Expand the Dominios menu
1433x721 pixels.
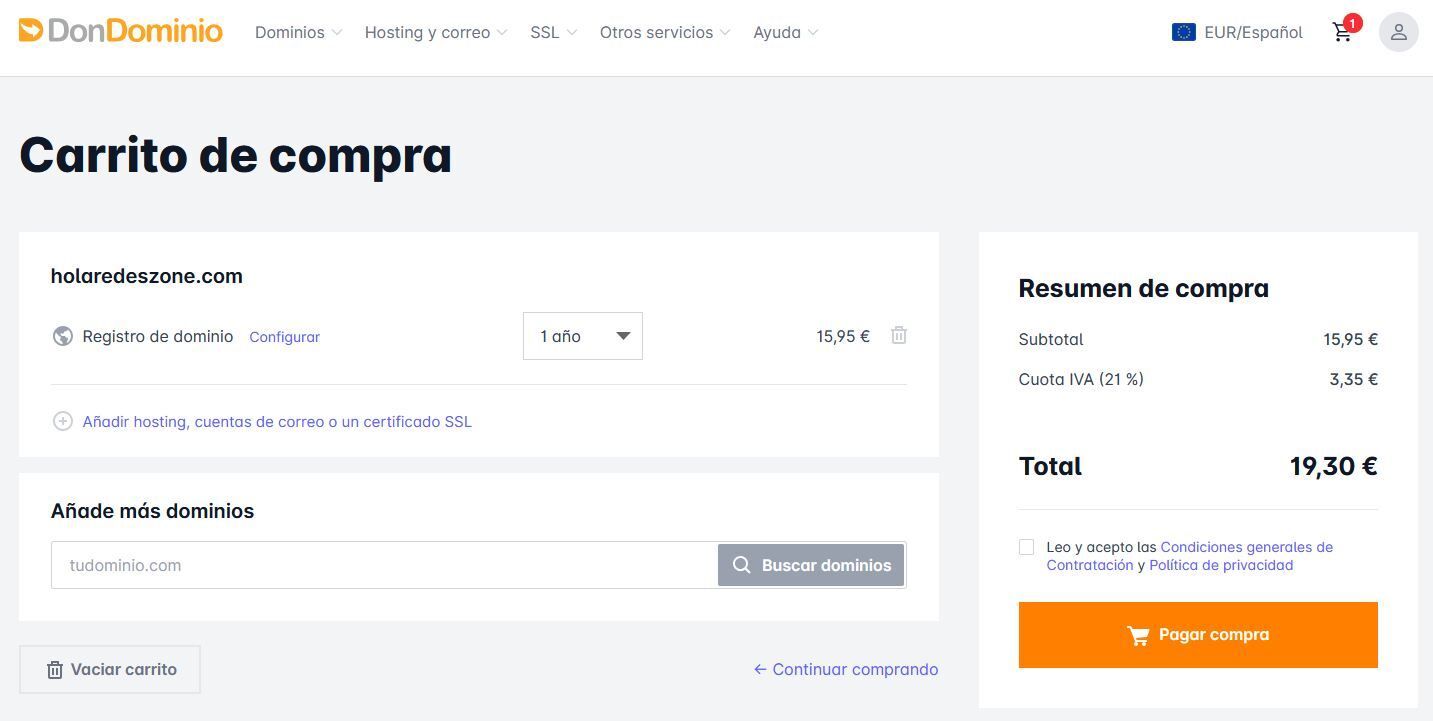(x=298, y=32)
